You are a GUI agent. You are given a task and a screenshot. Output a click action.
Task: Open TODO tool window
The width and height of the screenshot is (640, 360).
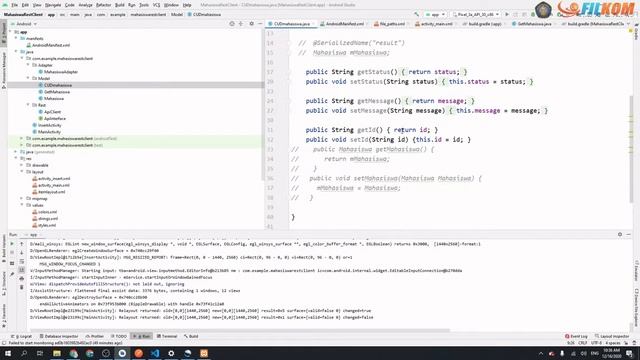tap(119, 336)
